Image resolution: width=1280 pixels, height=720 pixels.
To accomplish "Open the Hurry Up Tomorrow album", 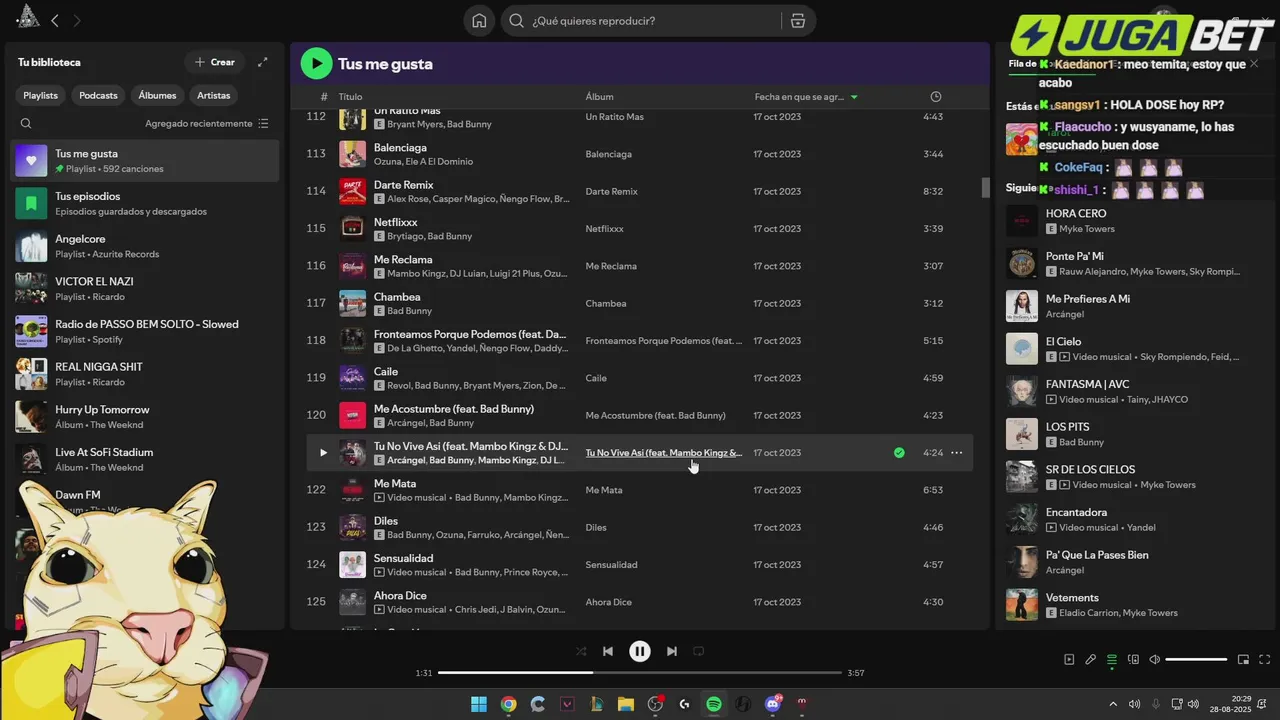I will [145, 417].
